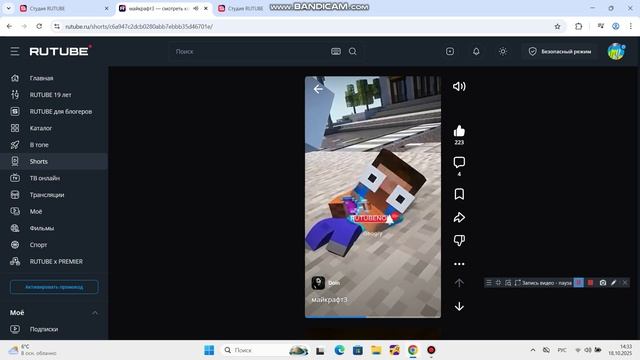Open Microsoft Edge from taskbar
The width and height of the screenshot is (640, 360).
tap(339, 350)
